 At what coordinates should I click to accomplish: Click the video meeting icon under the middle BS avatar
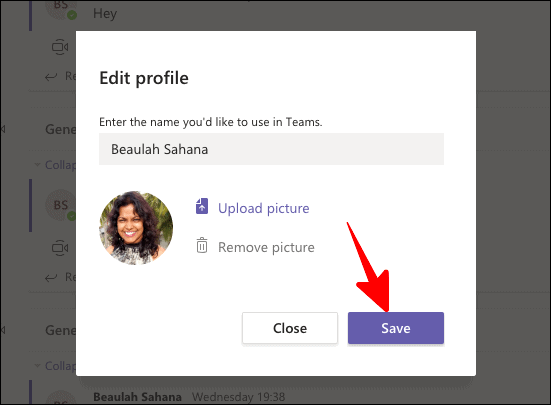tap(60, 248)
